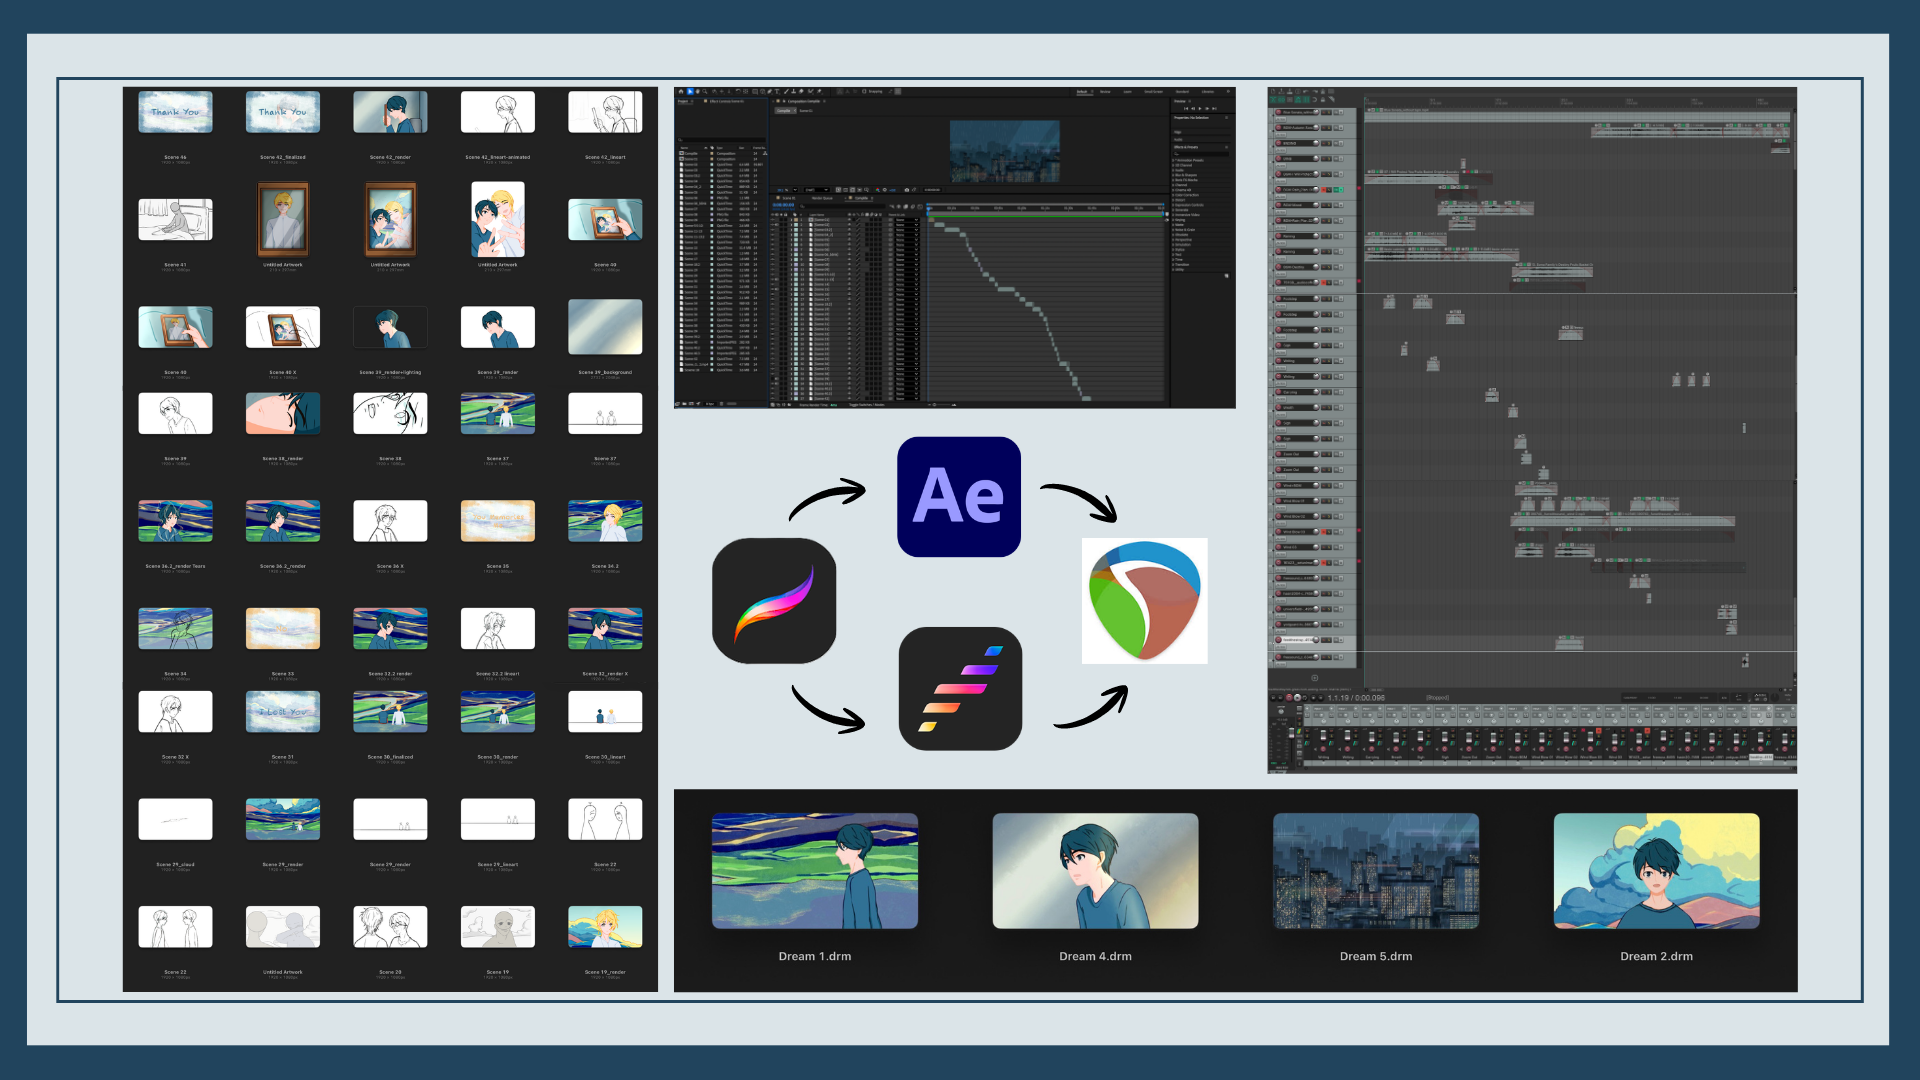Open the Scene 40 X thumbnail
This screenshot has height=1080, width=1920.
(x=283, y=327)
